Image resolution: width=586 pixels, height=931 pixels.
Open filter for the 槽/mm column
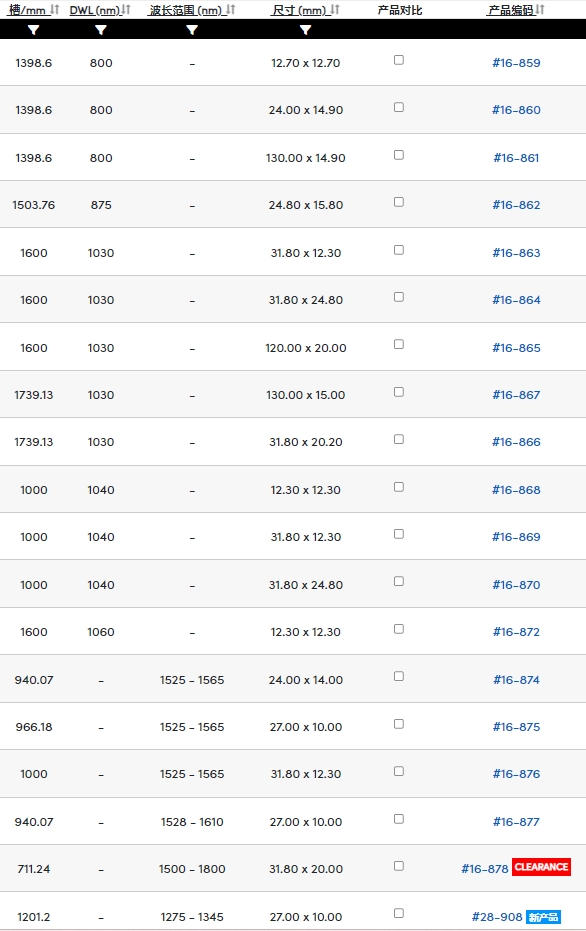33,30
